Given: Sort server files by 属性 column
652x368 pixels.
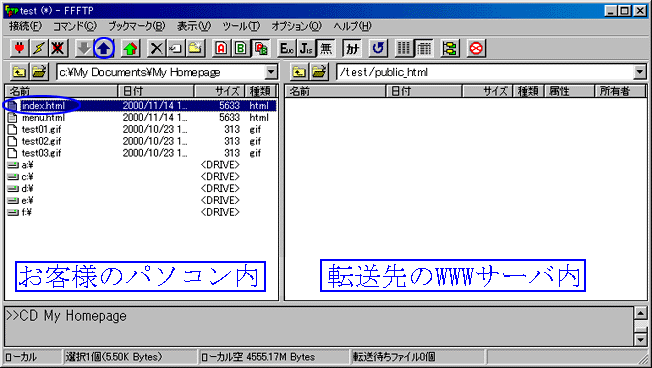Looking at the screenshot, I should coord(569,91).
